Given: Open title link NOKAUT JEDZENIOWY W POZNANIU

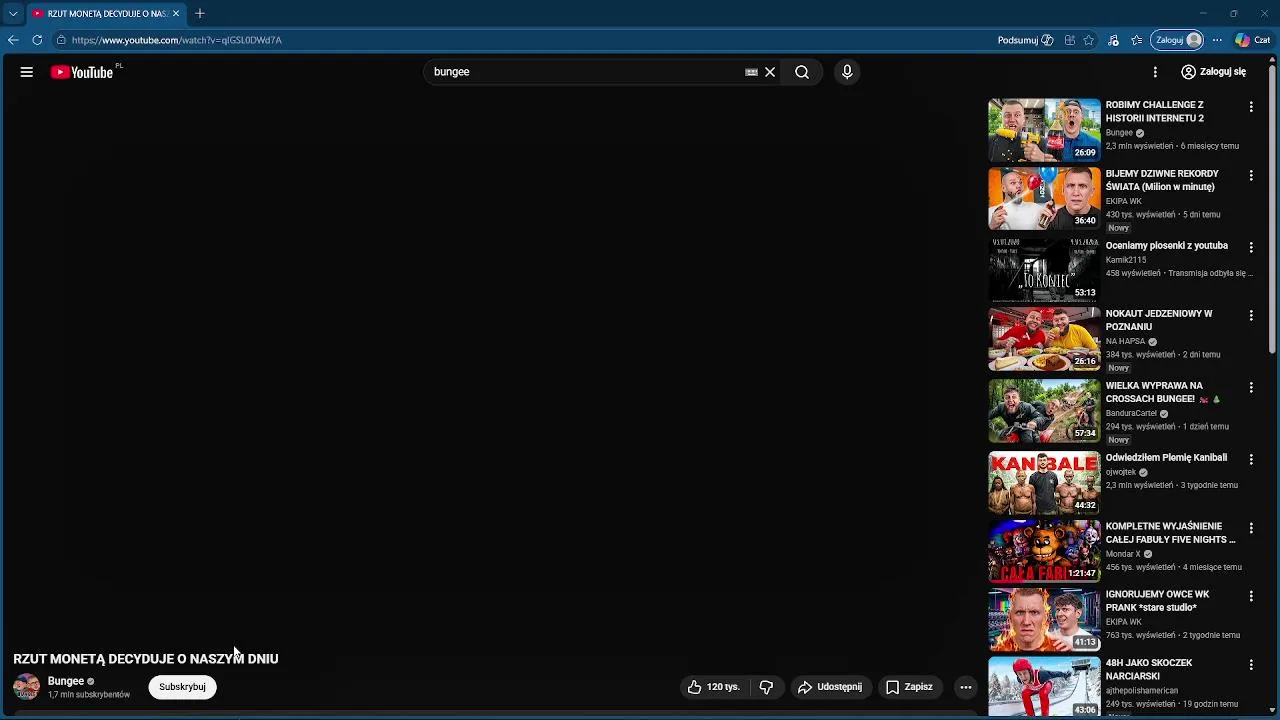Looking at the screenshot, I should [1158, 320].
